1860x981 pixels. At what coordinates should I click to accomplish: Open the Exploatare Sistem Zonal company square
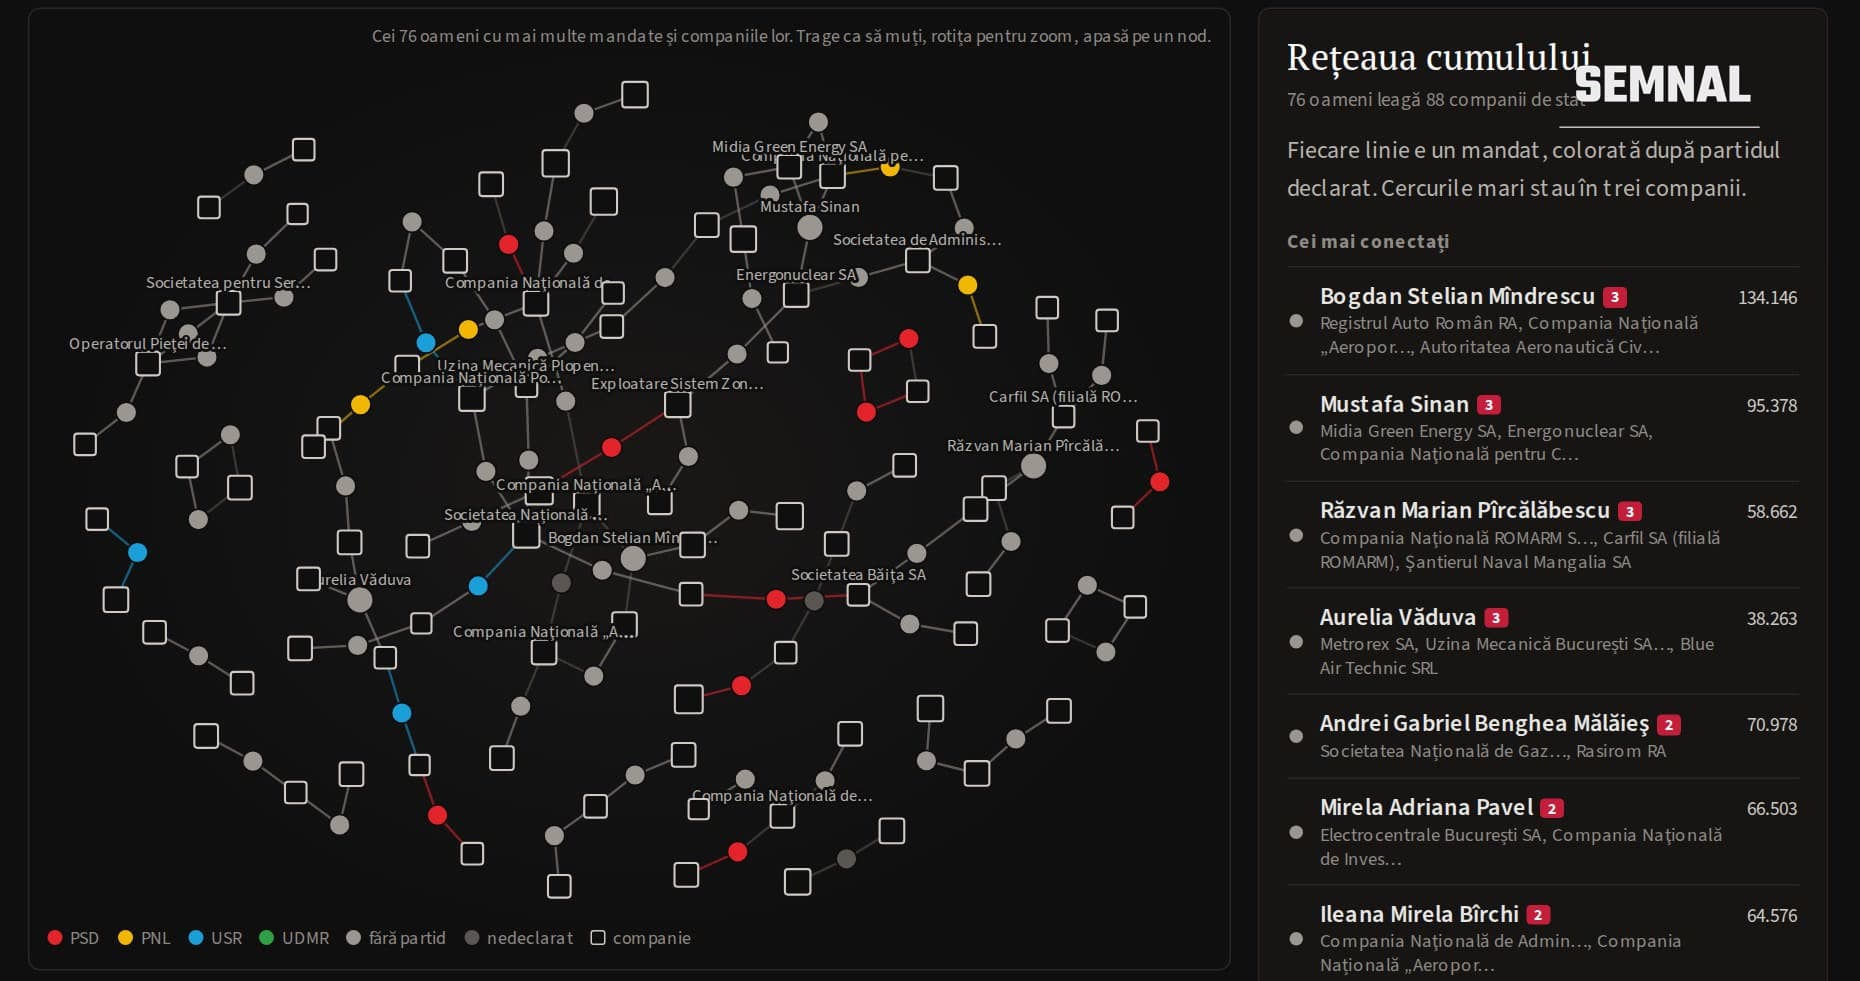tap(678, 404)
